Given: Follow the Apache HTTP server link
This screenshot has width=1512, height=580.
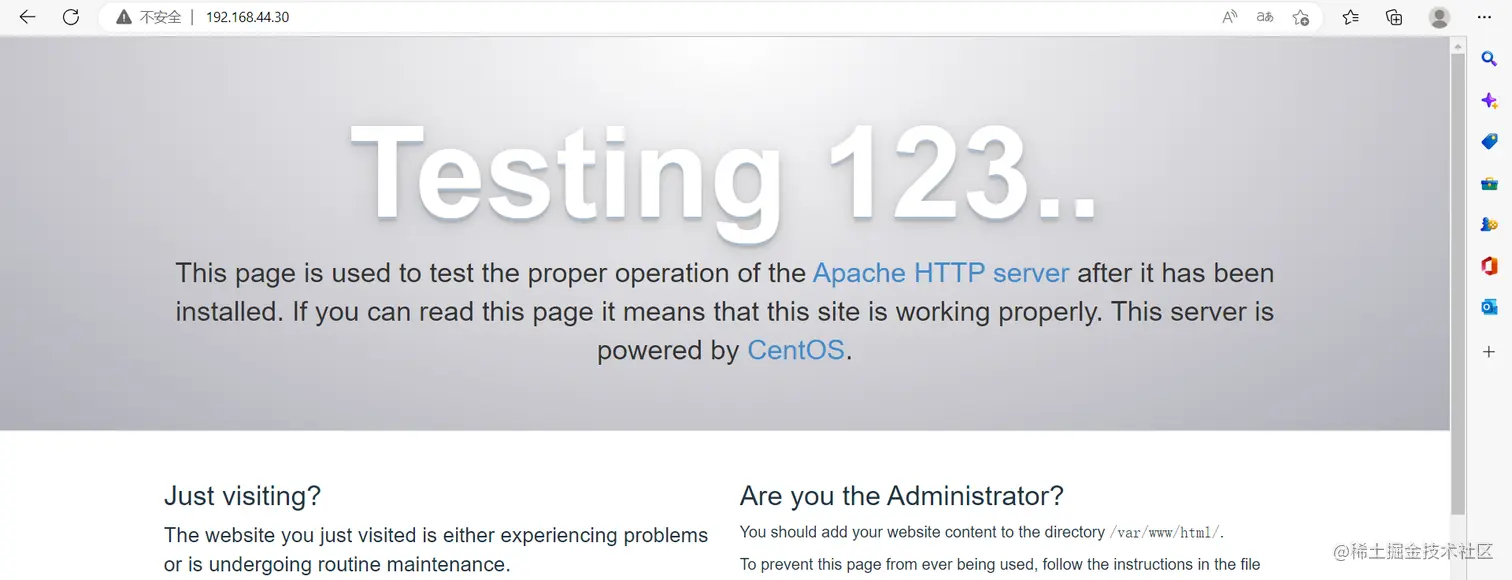Looking at the screenshot, I should (940, 273).
